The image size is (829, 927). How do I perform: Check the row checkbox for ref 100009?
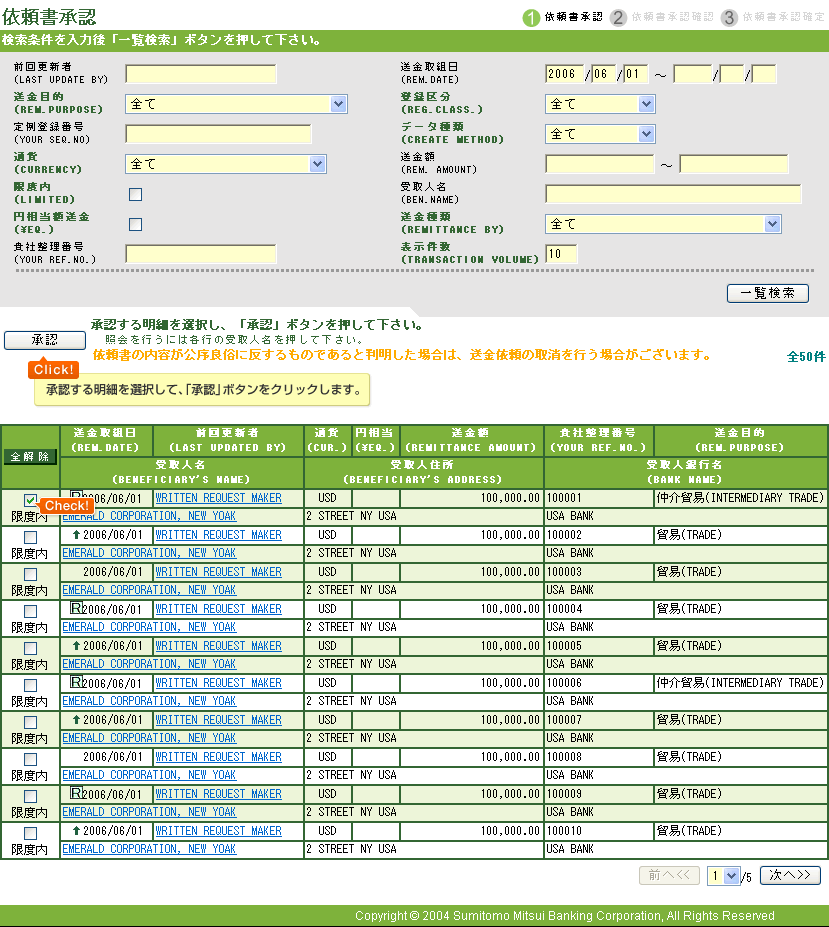click(30, 796)
